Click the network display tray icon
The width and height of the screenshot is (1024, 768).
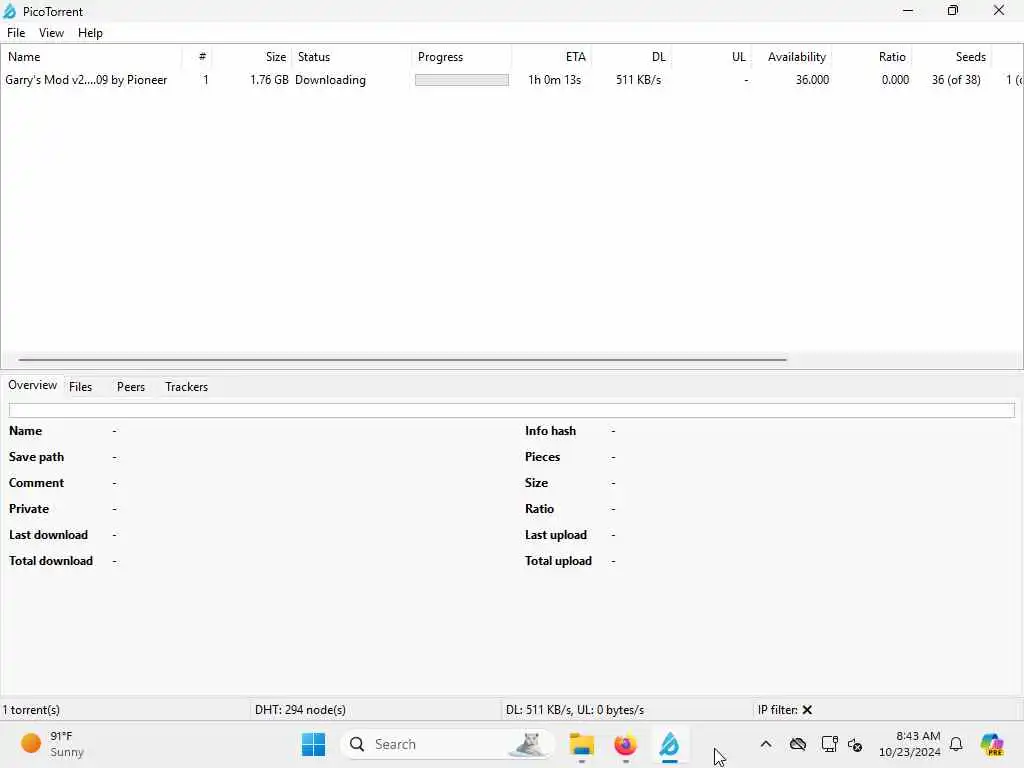(829, 744)
